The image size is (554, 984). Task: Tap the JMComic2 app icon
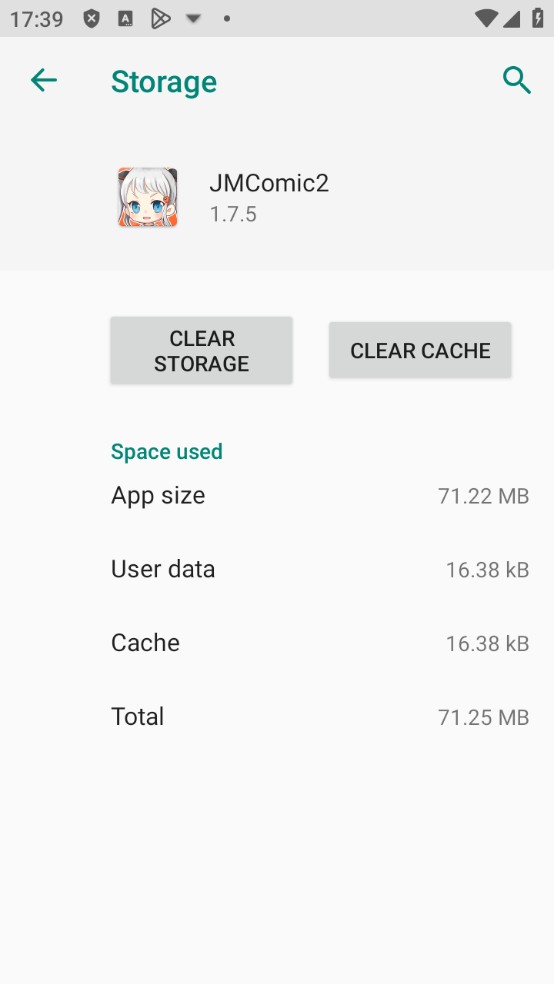pos(147,197)
